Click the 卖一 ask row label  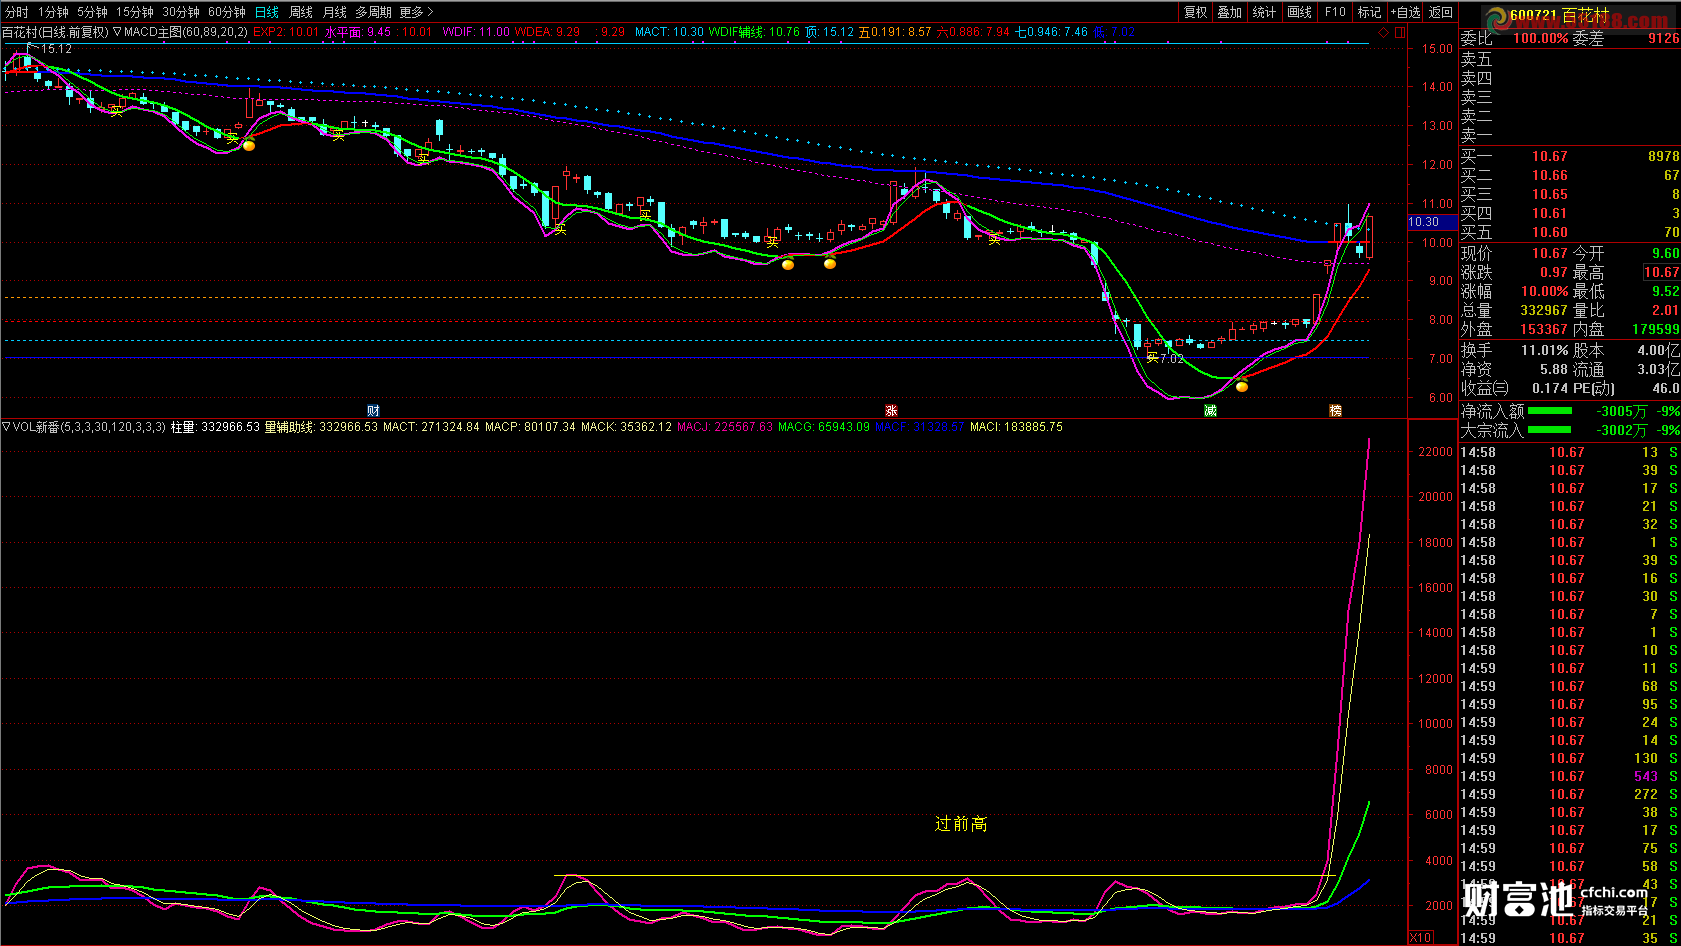point(1476,136)
